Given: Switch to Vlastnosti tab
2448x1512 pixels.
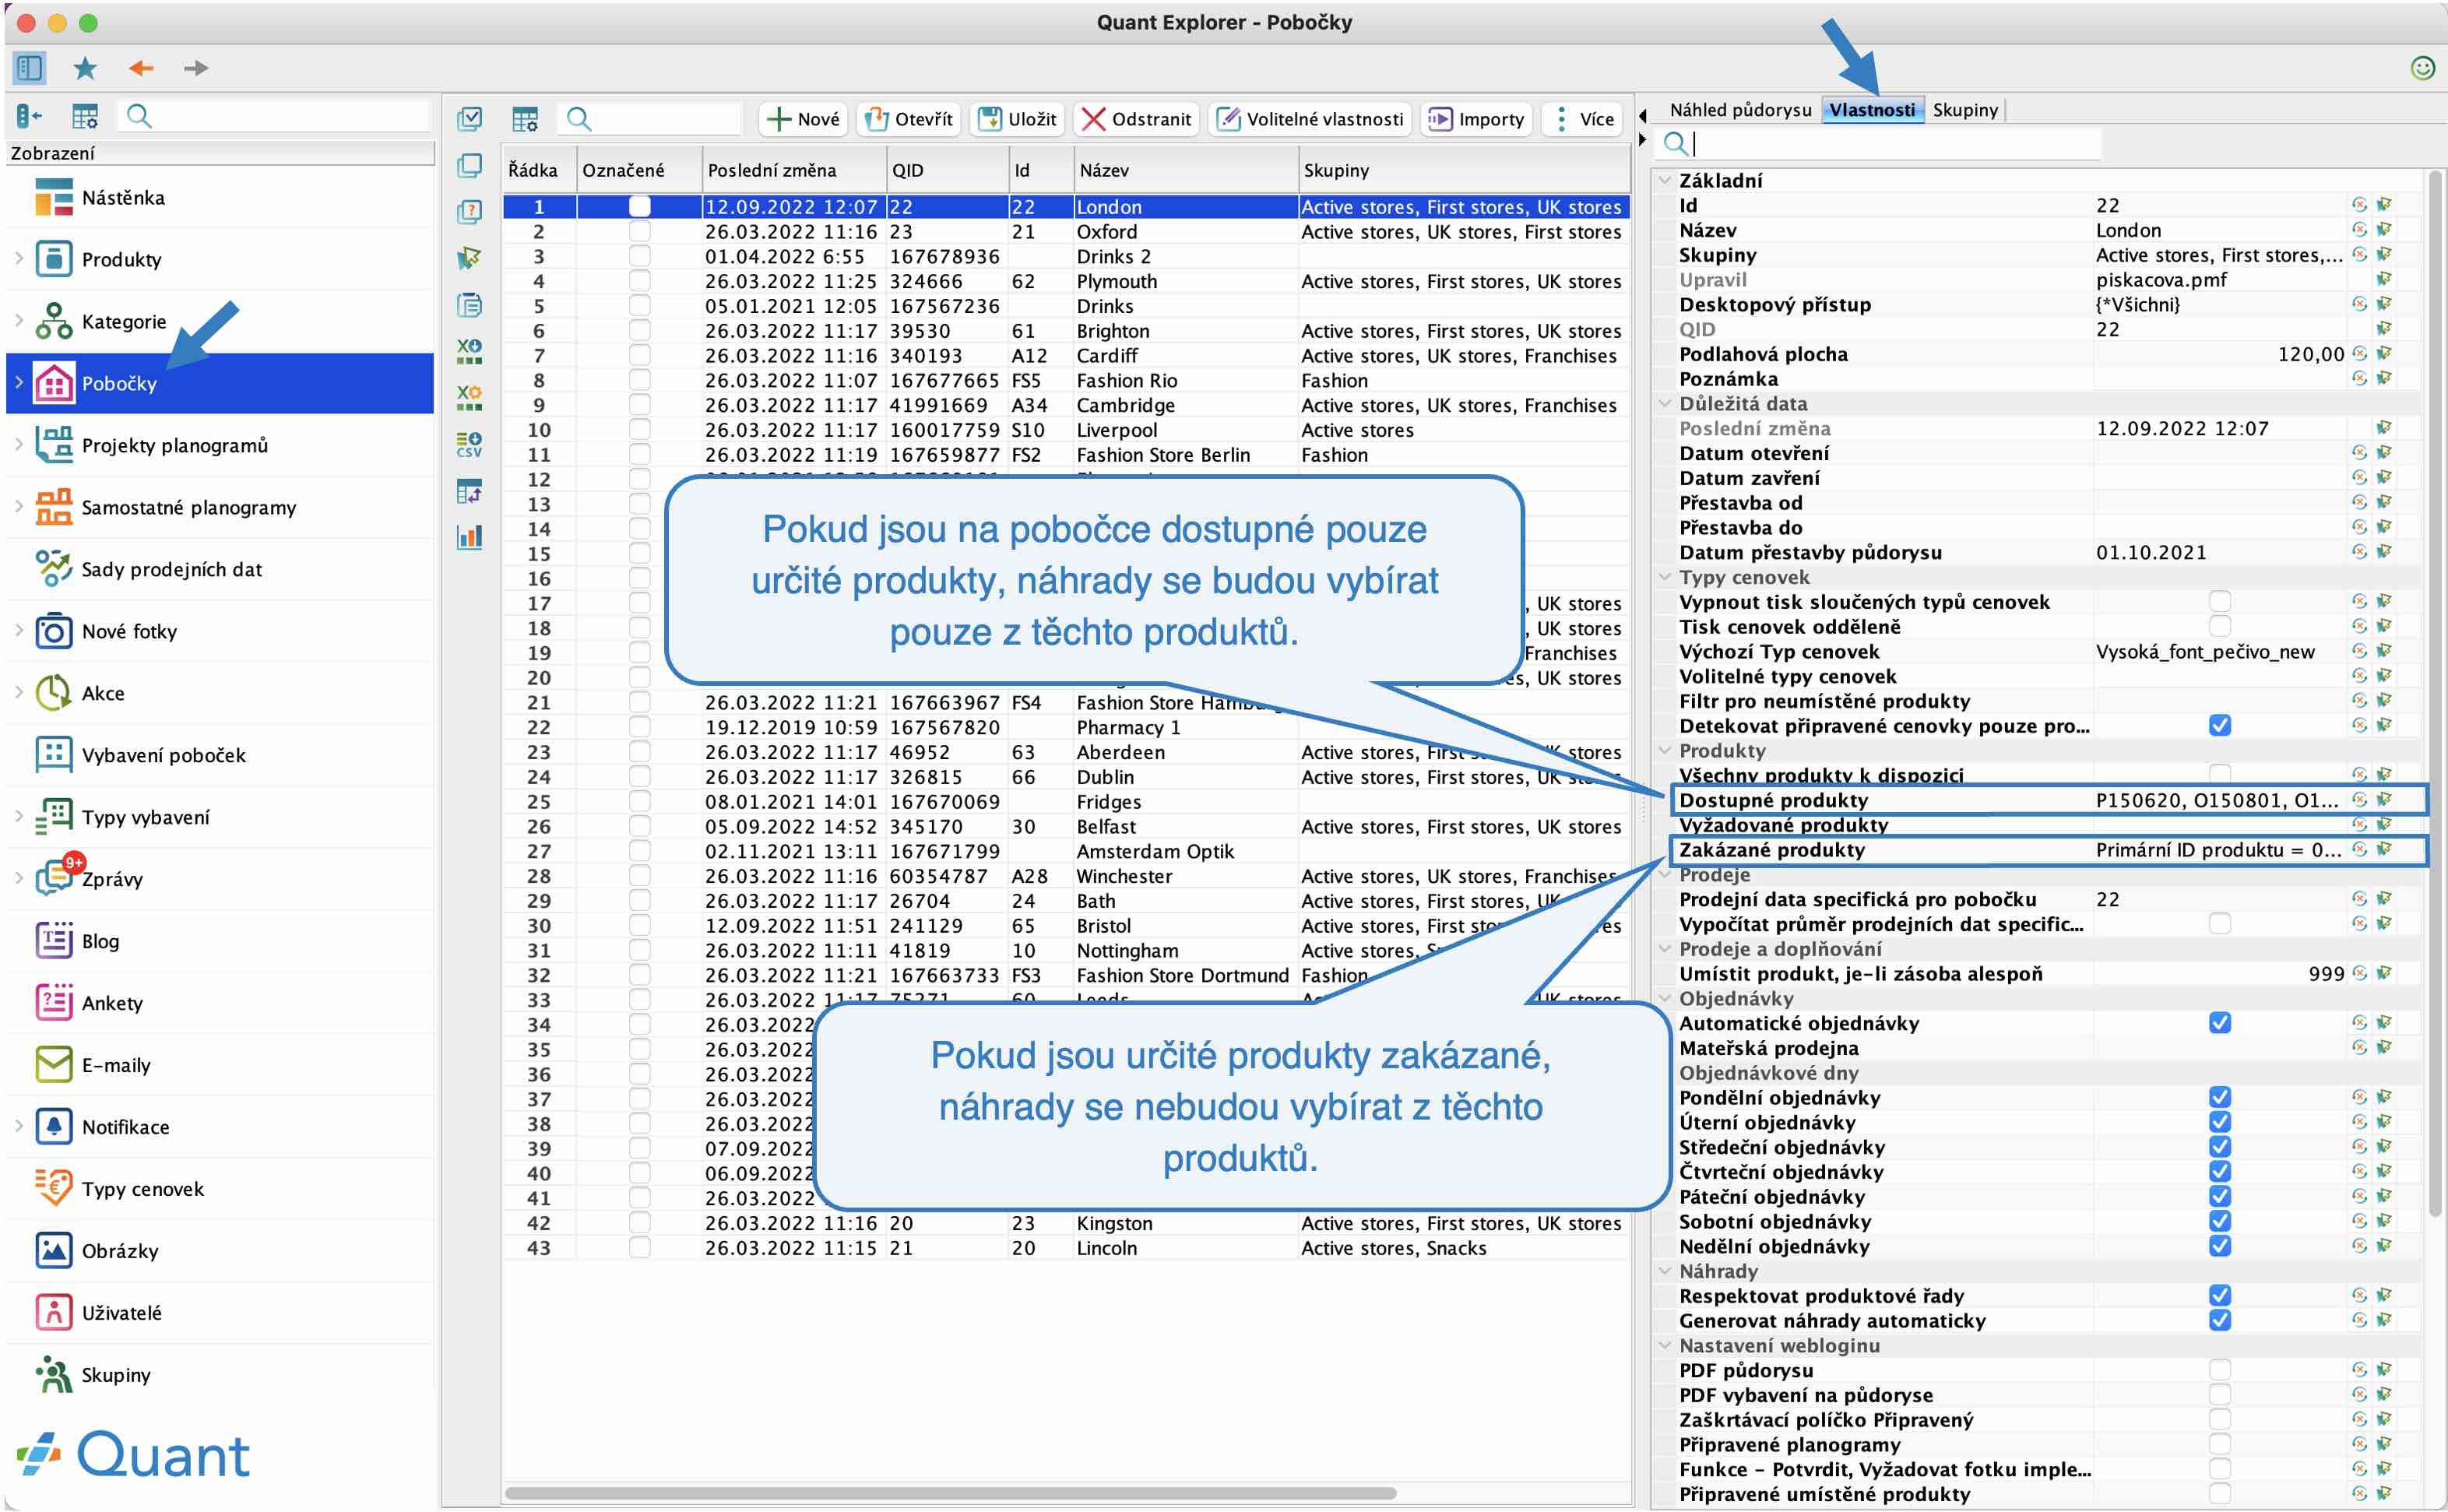Looking at the screenshot, I should pos(1872,110).
